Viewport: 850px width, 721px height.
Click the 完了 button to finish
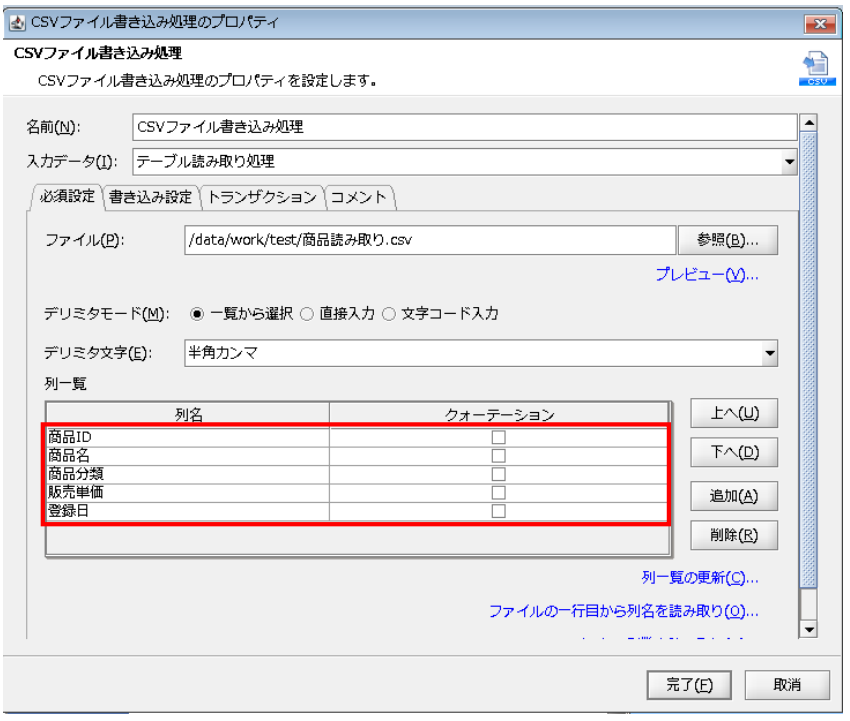[688, 685]
